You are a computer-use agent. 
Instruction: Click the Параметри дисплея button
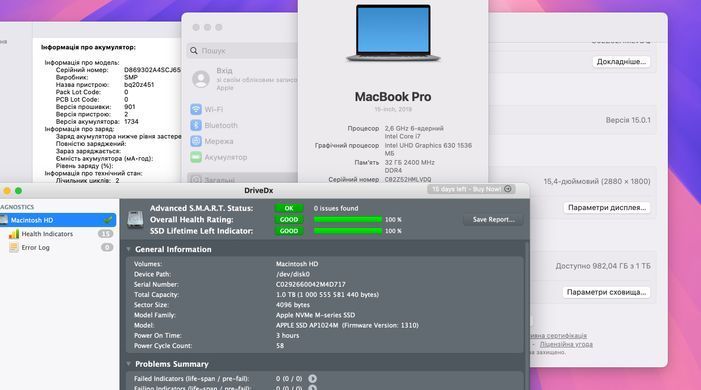point(606,208)
